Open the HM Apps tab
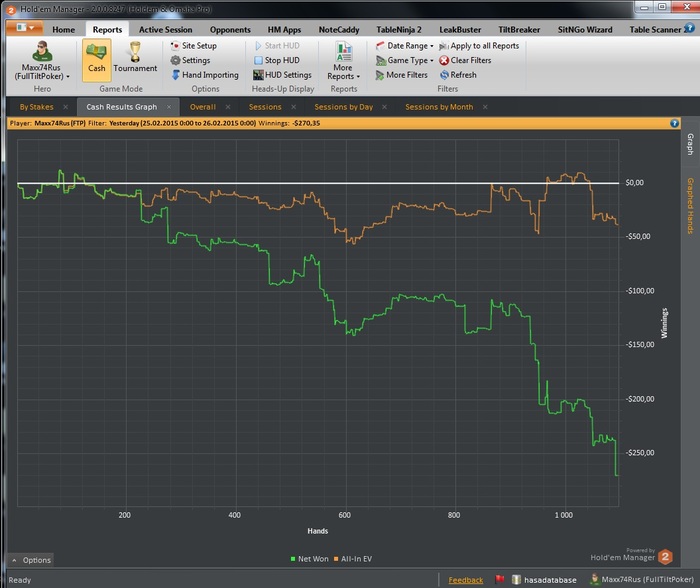The height and width of the screenshot is (588, 700). point(284,29)
